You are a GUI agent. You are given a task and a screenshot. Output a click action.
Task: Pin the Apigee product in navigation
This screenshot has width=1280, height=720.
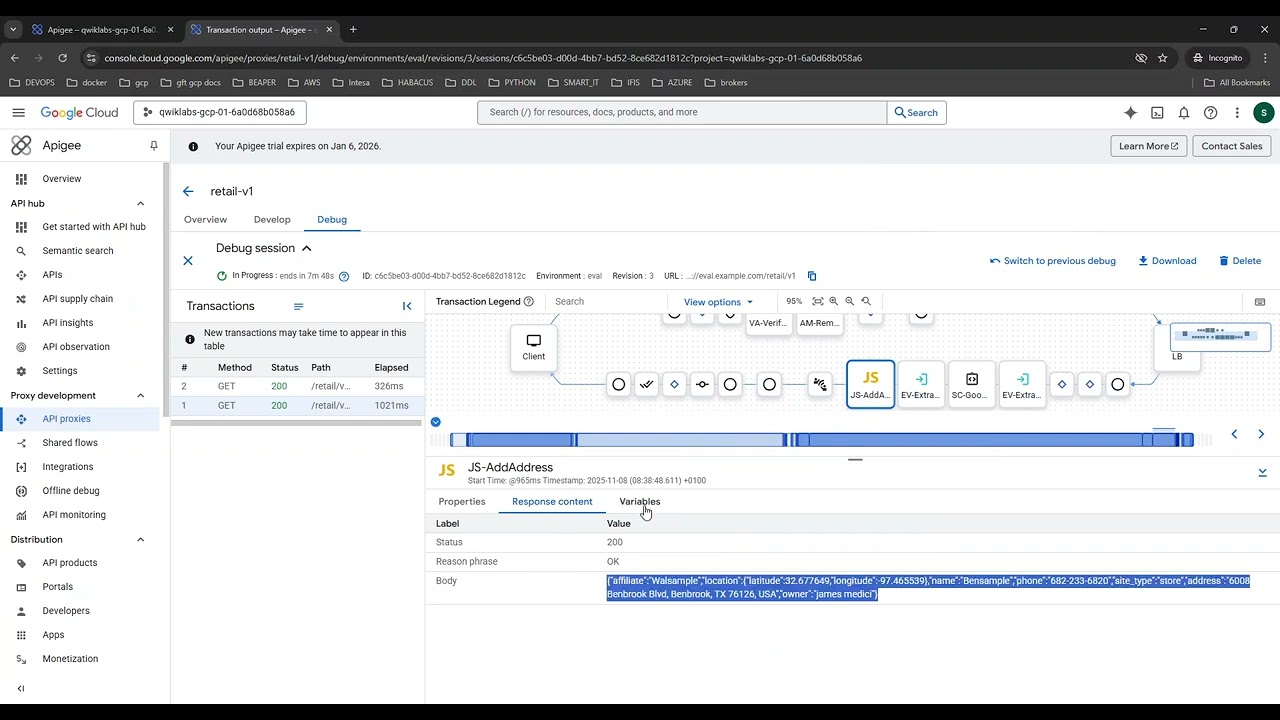tap(154, 146)
